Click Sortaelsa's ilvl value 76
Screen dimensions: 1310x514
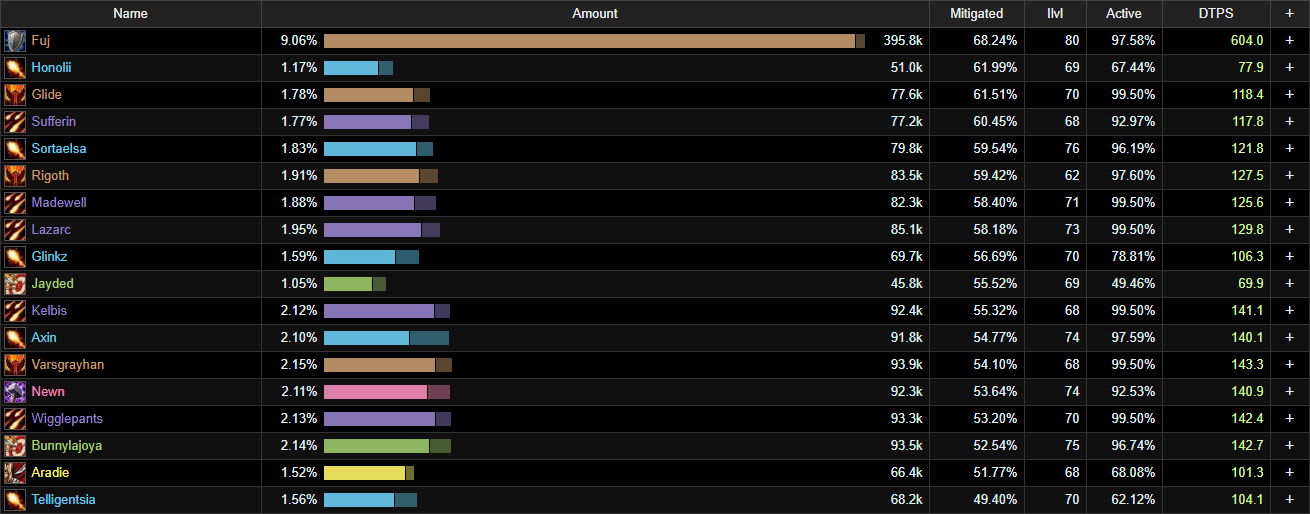[x=1071, y=149]
